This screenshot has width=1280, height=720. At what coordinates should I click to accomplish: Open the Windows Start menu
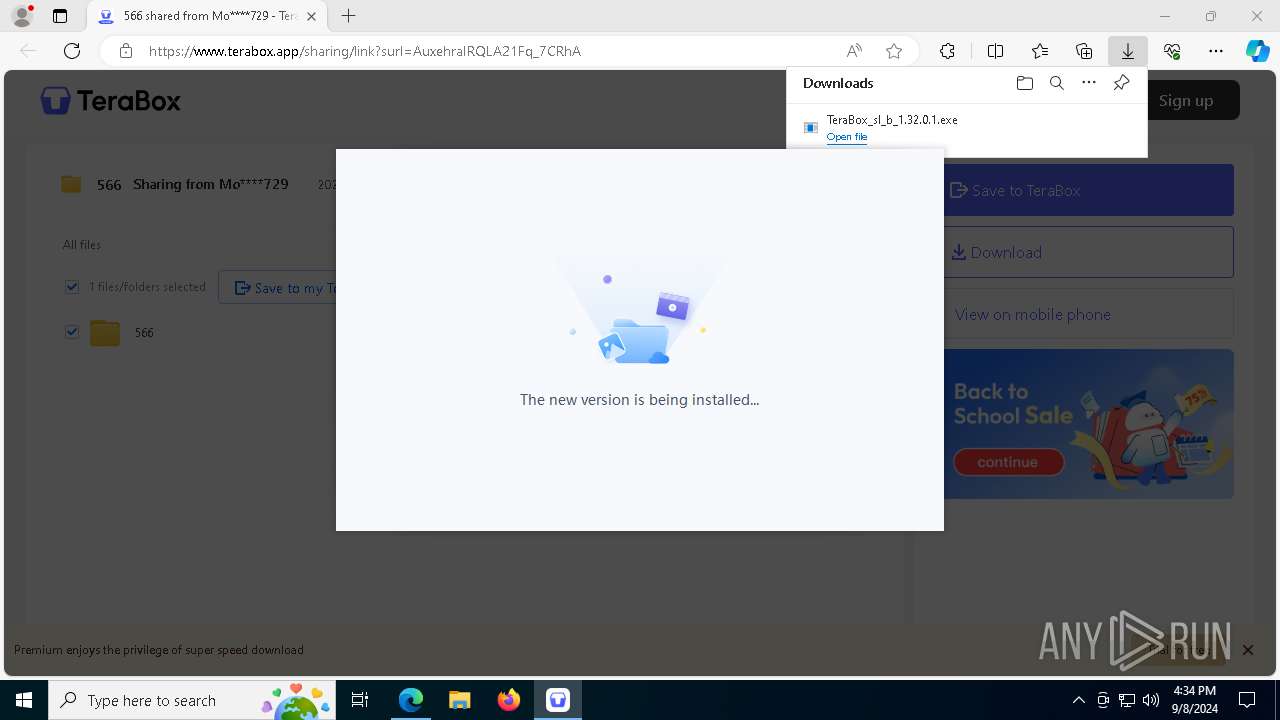(24, 700)
